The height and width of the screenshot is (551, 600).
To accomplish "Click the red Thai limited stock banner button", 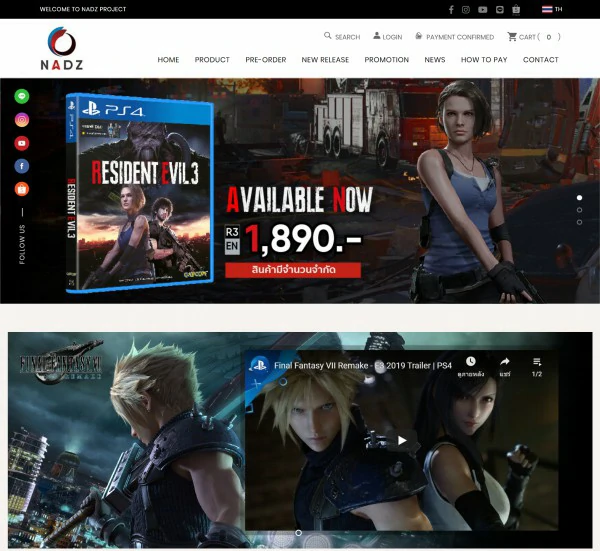I will (293, 270).
